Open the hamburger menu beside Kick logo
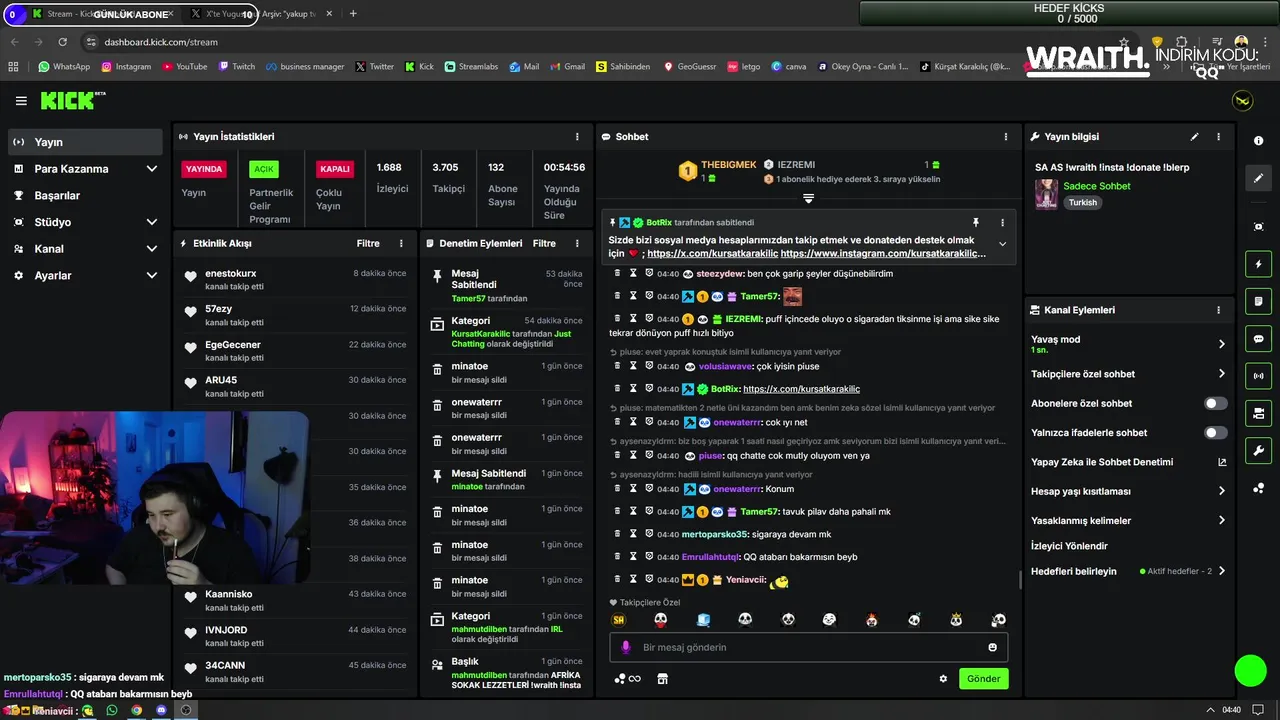Viewport: 1280px width, 720px height. coord(21,101)
